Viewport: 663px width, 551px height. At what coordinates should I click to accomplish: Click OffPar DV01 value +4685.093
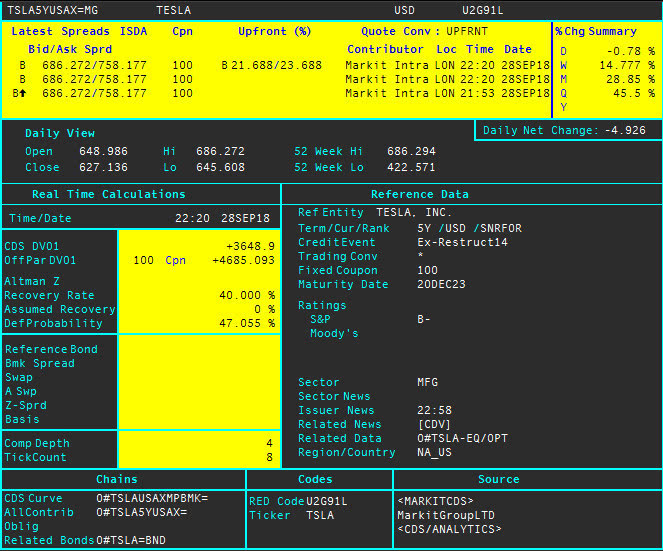(244, 260)
